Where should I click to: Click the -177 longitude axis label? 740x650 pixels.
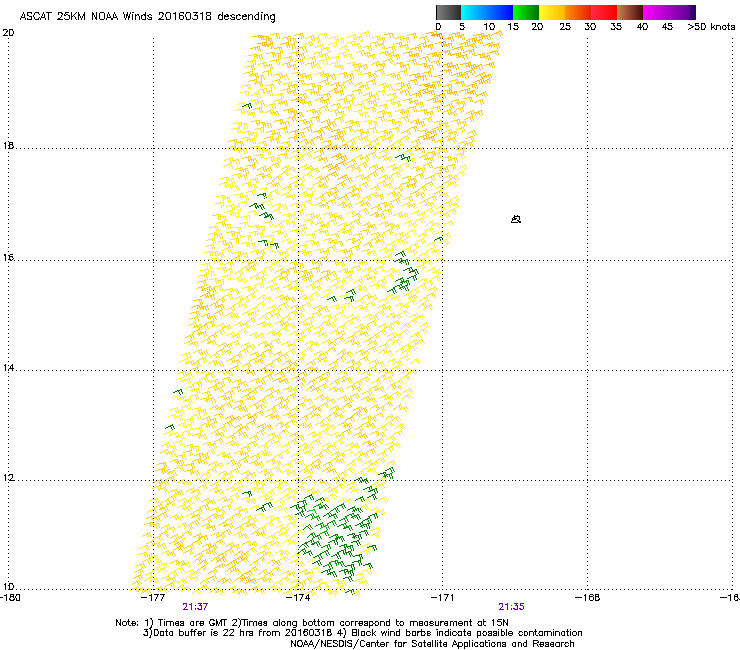(153, 598)
